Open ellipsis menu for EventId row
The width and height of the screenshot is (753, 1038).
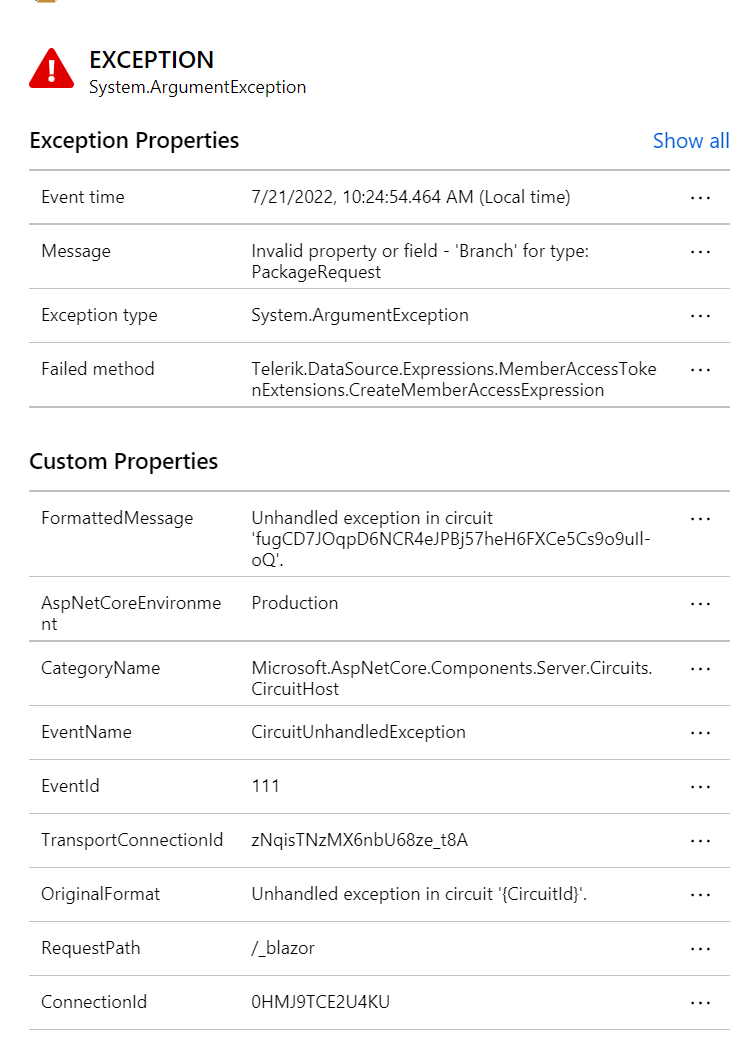[x=700, y=787]
